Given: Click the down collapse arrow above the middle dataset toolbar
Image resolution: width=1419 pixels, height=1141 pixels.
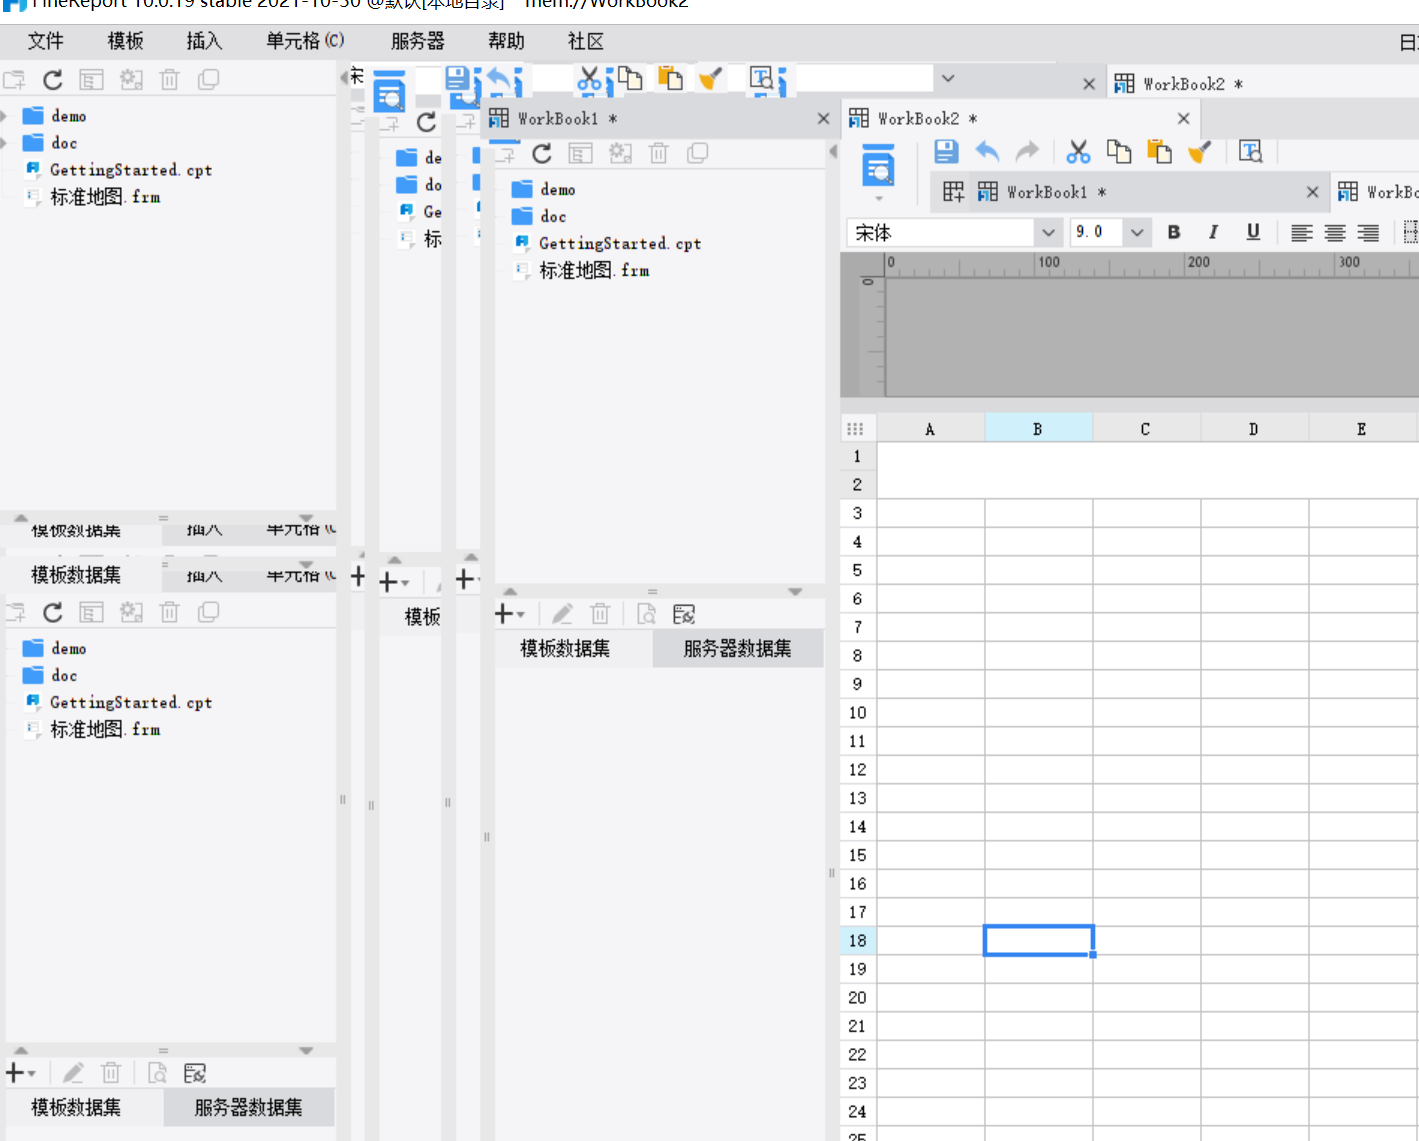Looking at the screenshot, I should (x=795, y=592).
